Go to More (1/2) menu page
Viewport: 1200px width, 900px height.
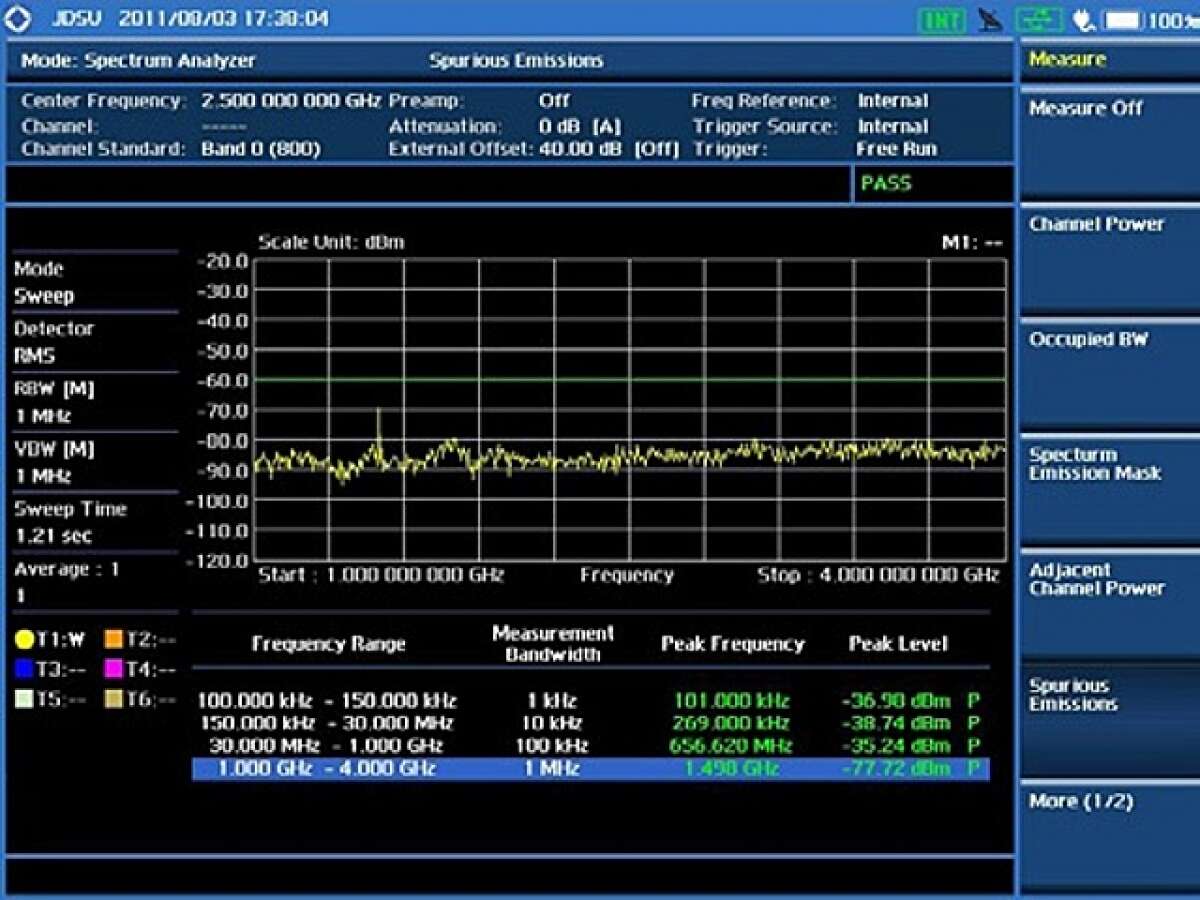click(x=1109, y=835)
